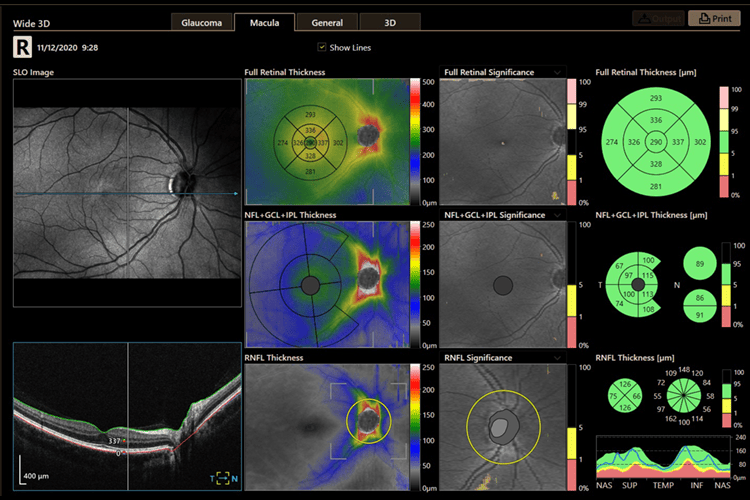Switch to the Glaucoma tab
Viewport: 750px width, 500px height.
(200, 21)
